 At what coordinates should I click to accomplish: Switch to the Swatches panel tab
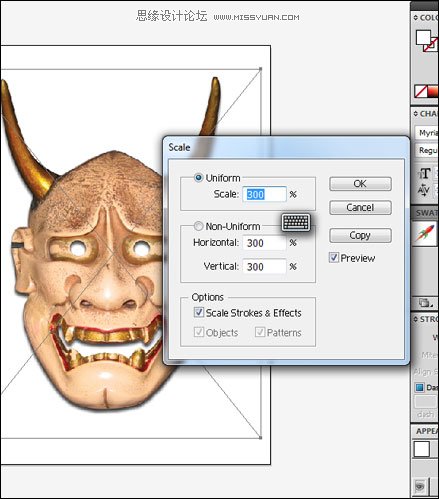[x=426, y=213]
